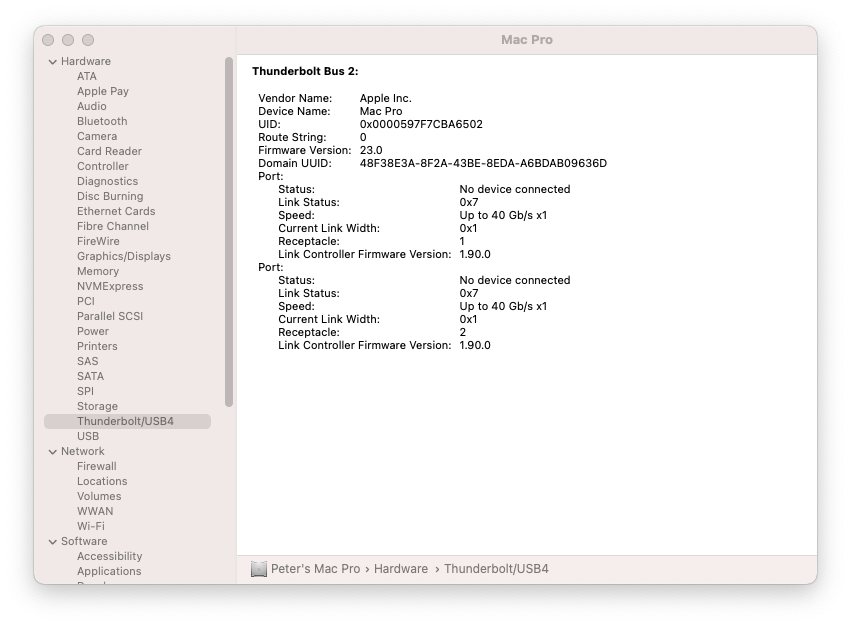Viewport: 851px width, 626px height.
Task: Show Bluetooth information
Action: pos(102,122)
